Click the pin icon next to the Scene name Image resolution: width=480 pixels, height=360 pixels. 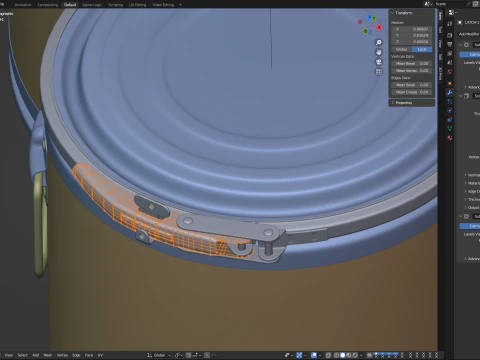point(469,4)
